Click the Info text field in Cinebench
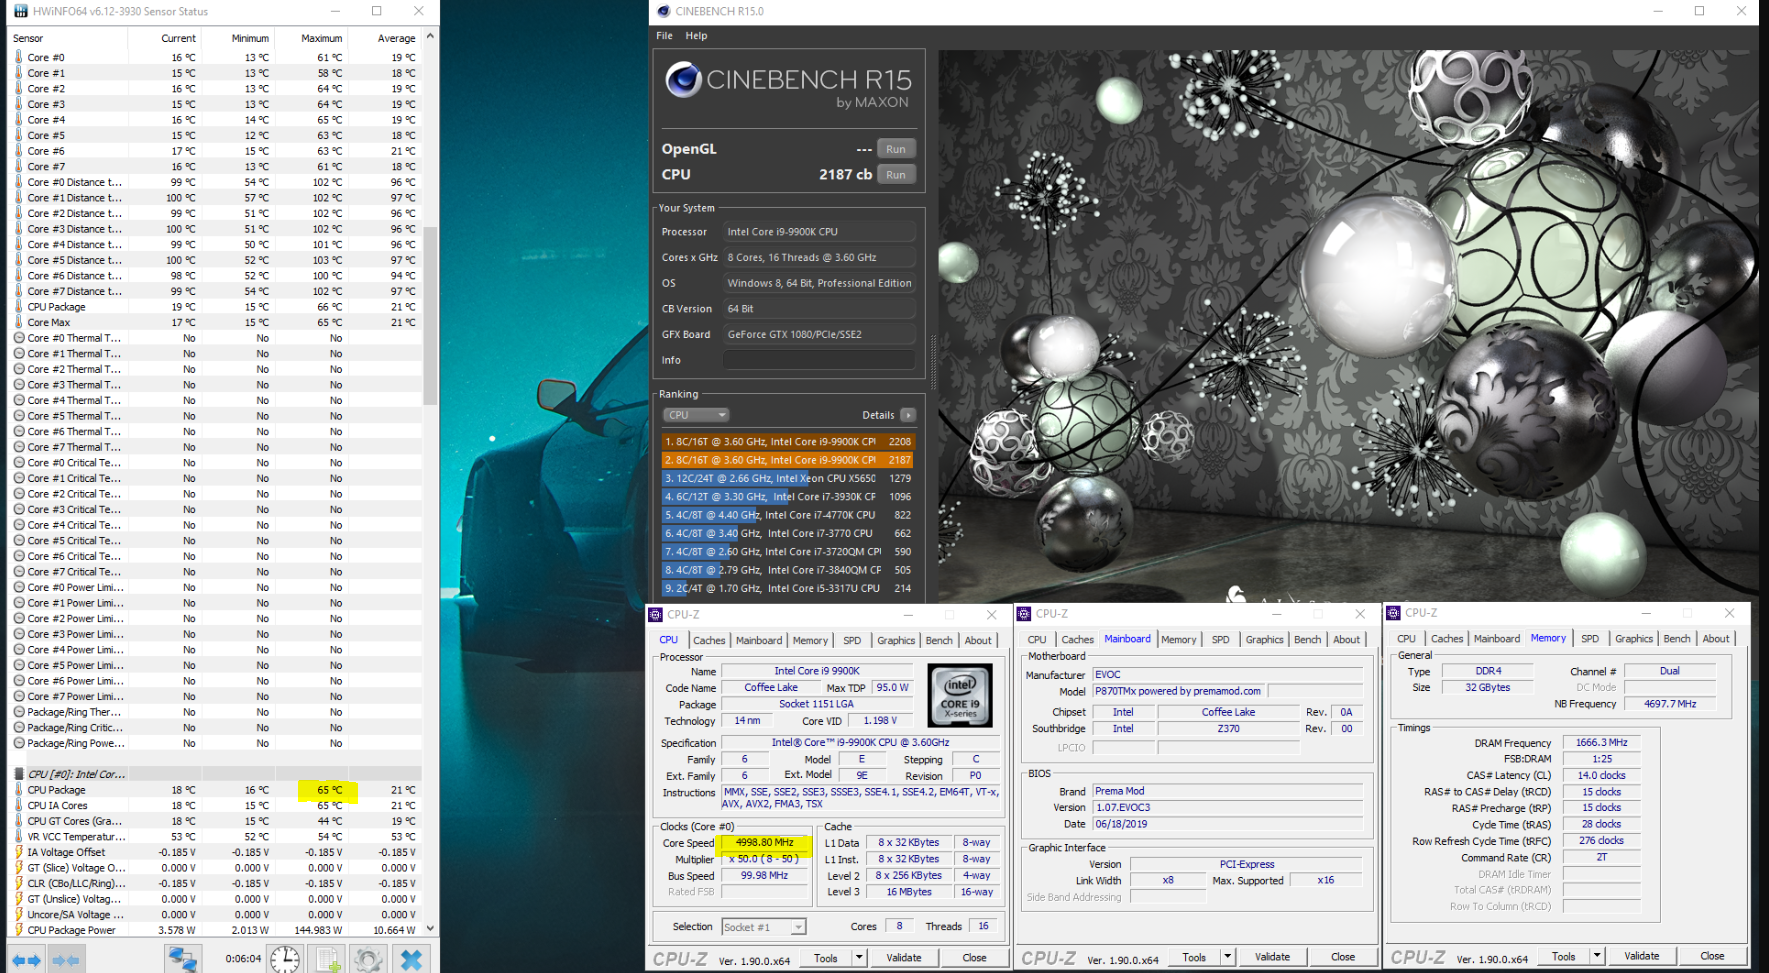Image resolution: width=1769 pixels, height=973 pixels. tap(818, 360)
